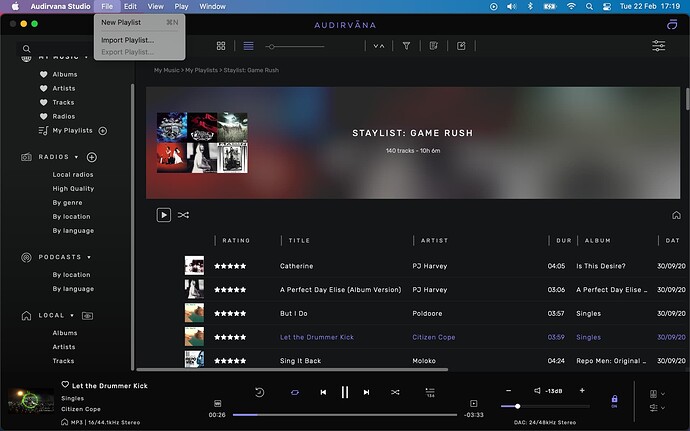Image resolution: width=690 pixels, height=431 pixels.
Task: Open the filter funnel tool
Action: coord(406,46)
